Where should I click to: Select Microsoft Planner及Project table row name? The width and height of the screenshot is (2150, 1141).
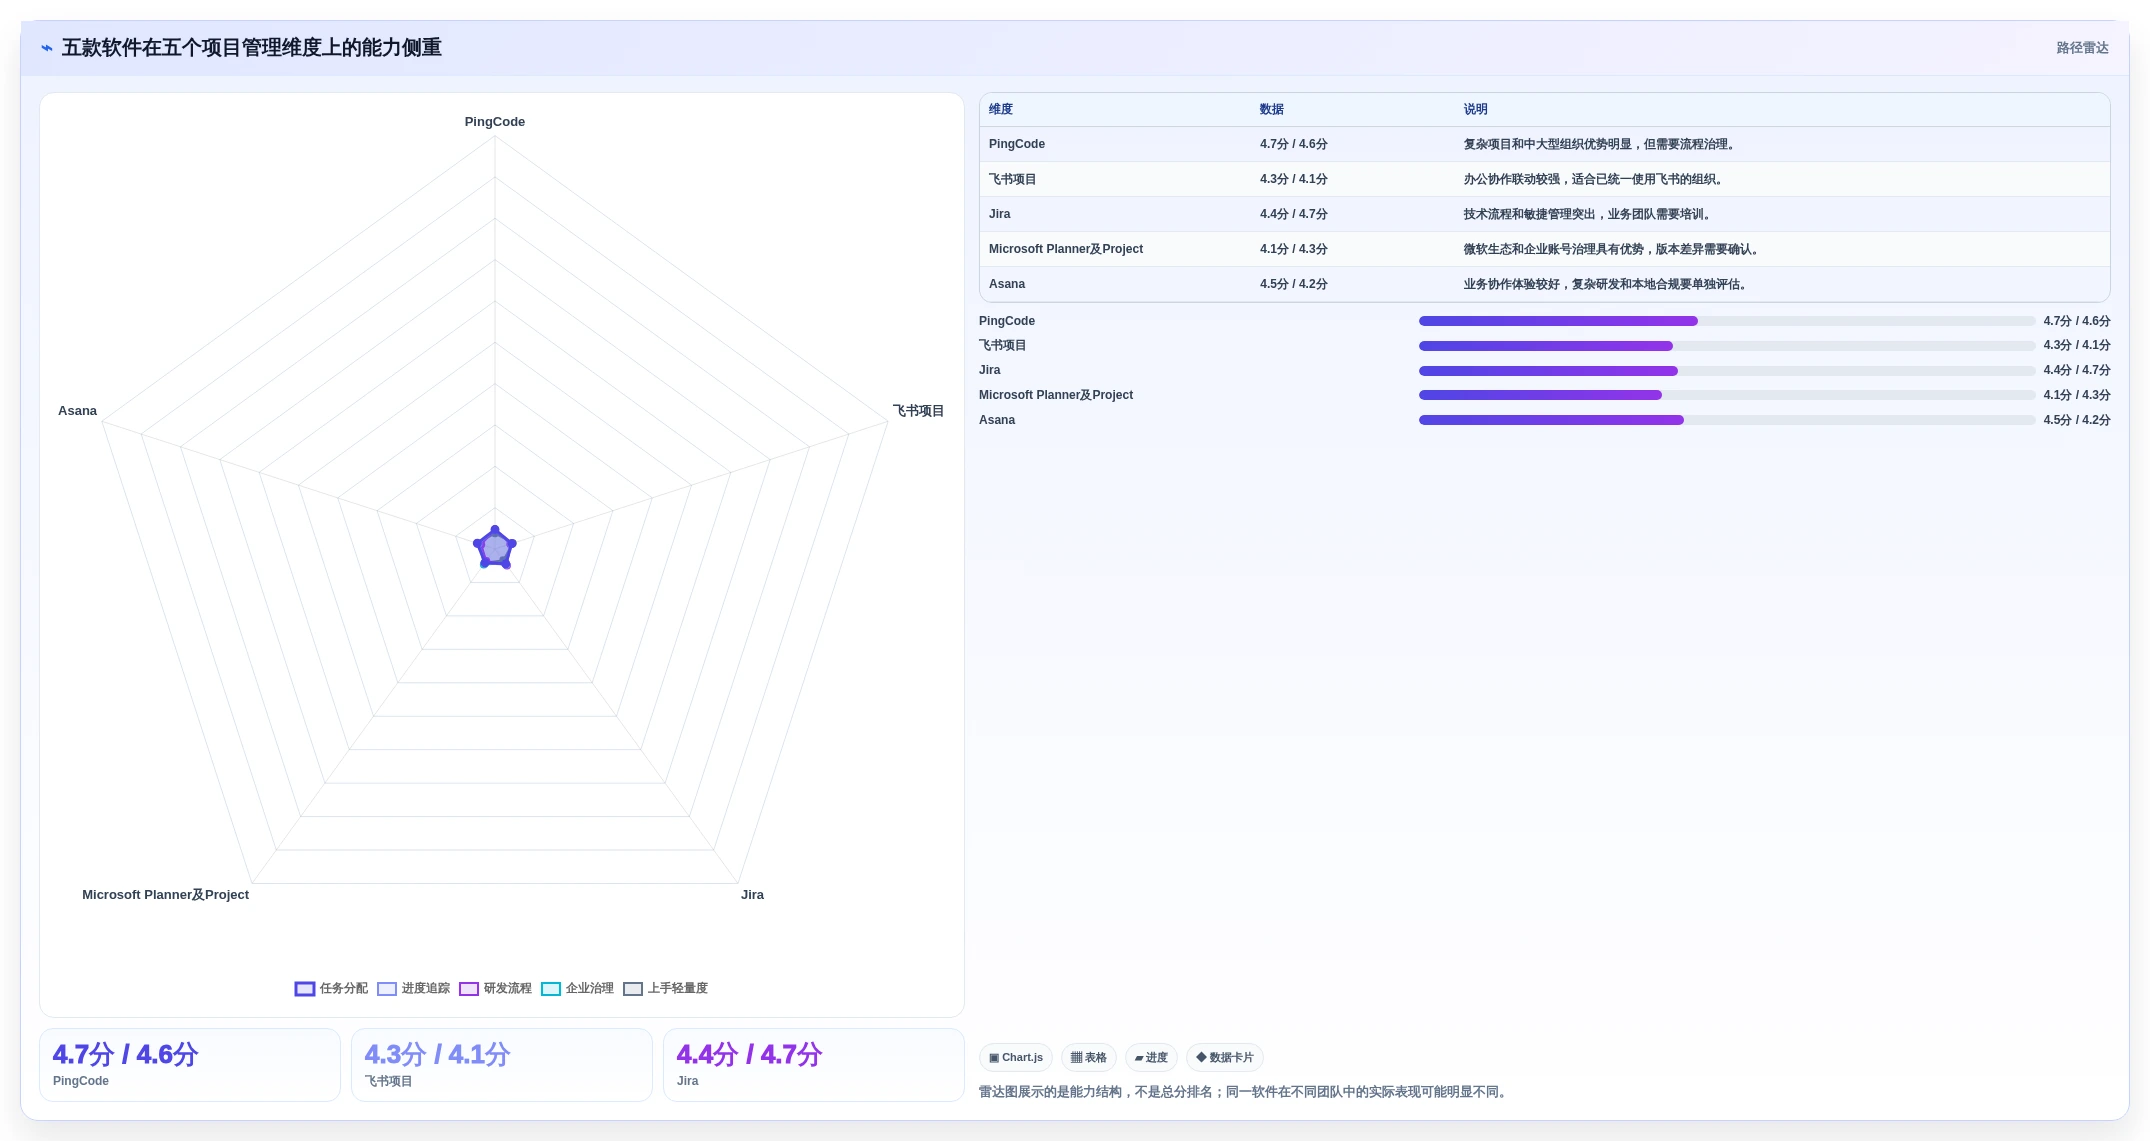coord(1066,249)
